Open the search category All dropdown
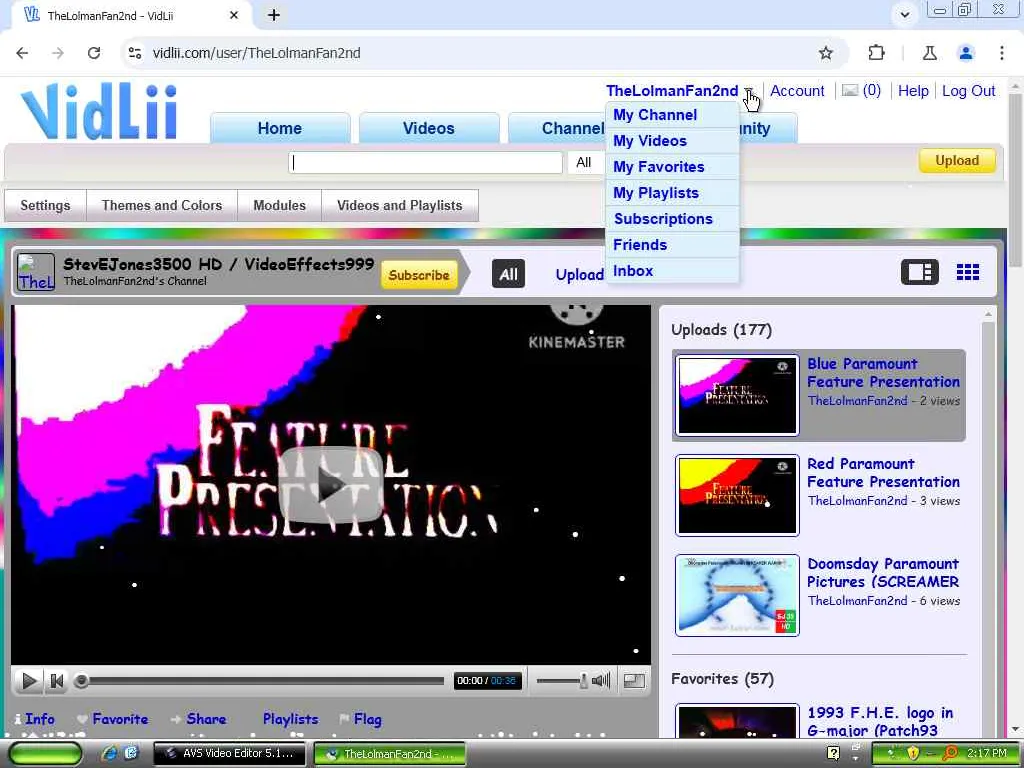The image size is (1024, 768). click(586, 163)
